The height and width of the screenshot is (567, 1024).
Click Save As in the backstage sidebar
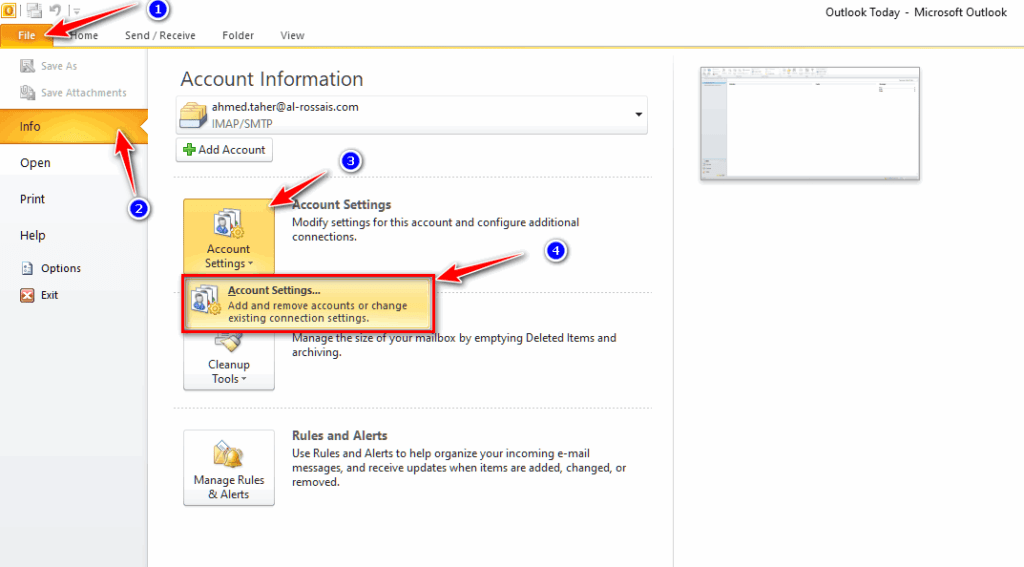point(58,66)
